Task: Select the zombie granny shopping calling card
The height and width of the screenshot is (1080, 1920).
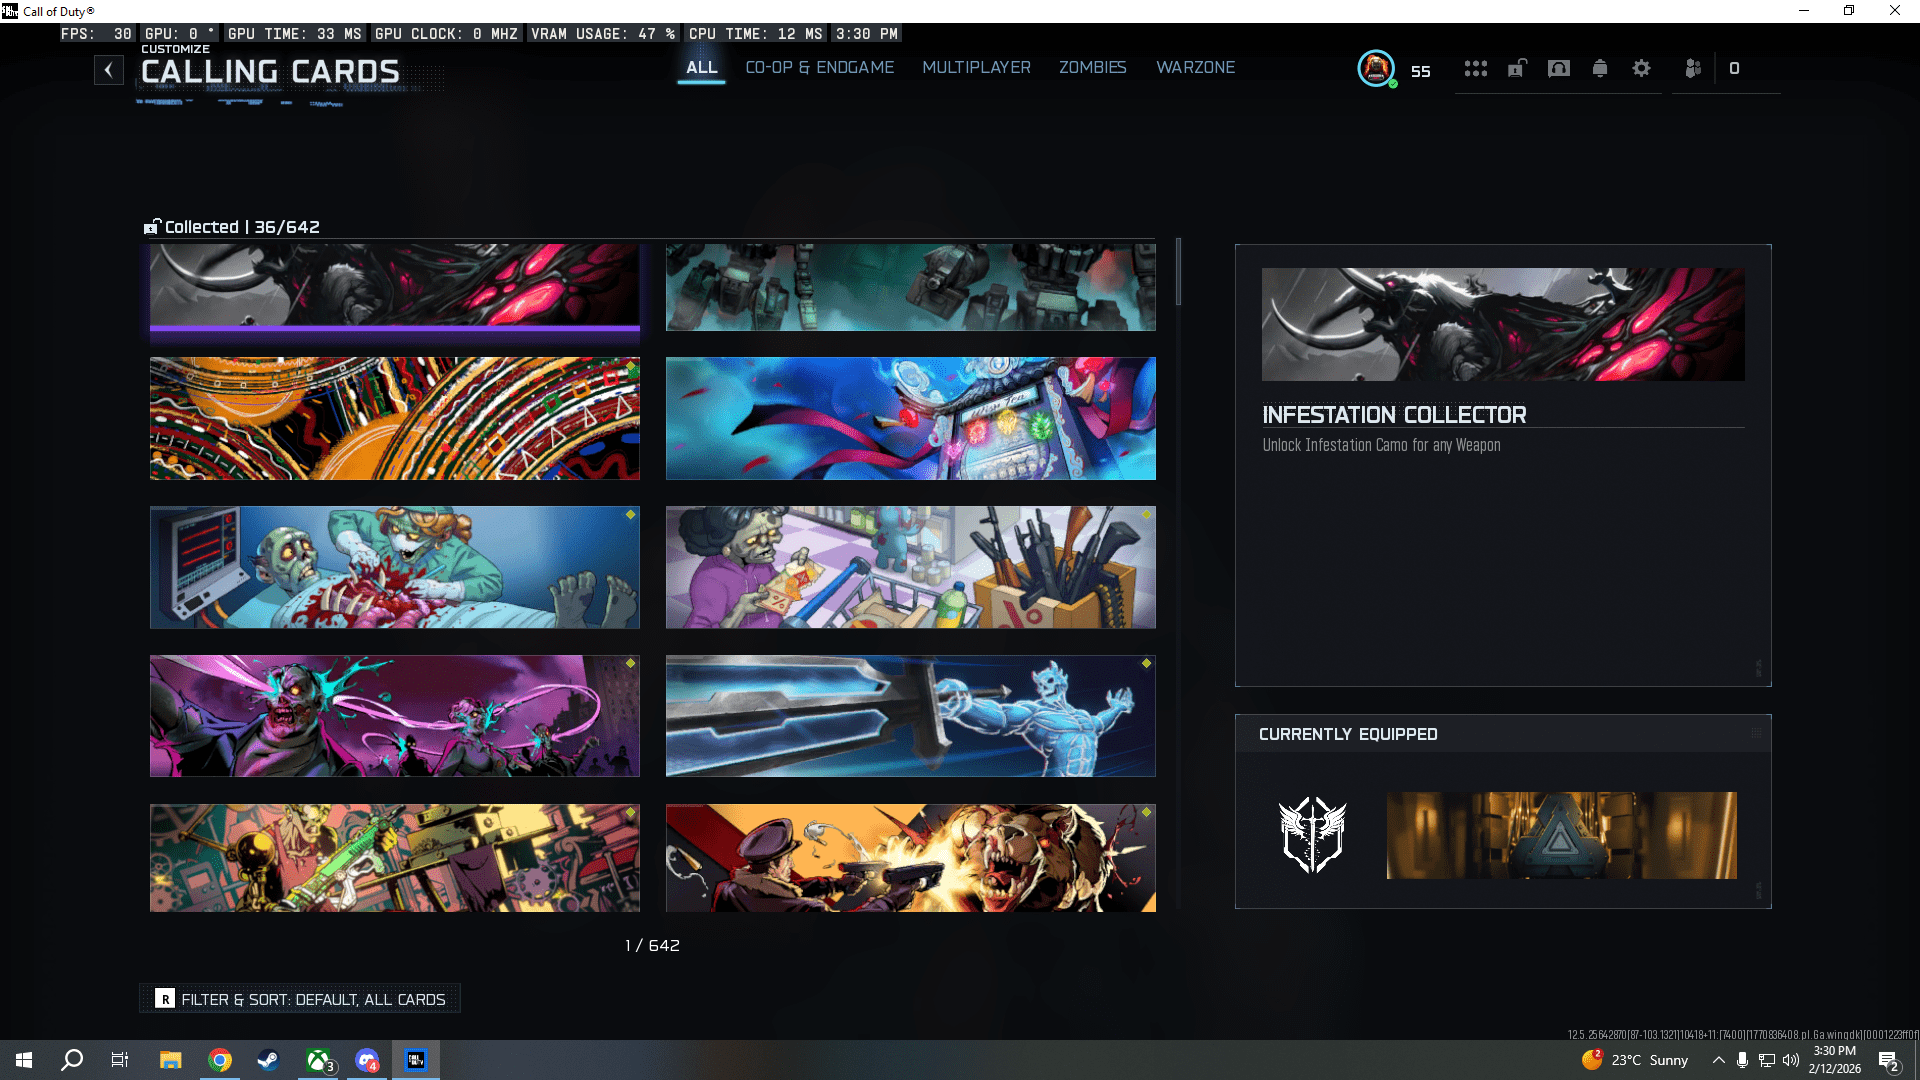Action: 911,567
